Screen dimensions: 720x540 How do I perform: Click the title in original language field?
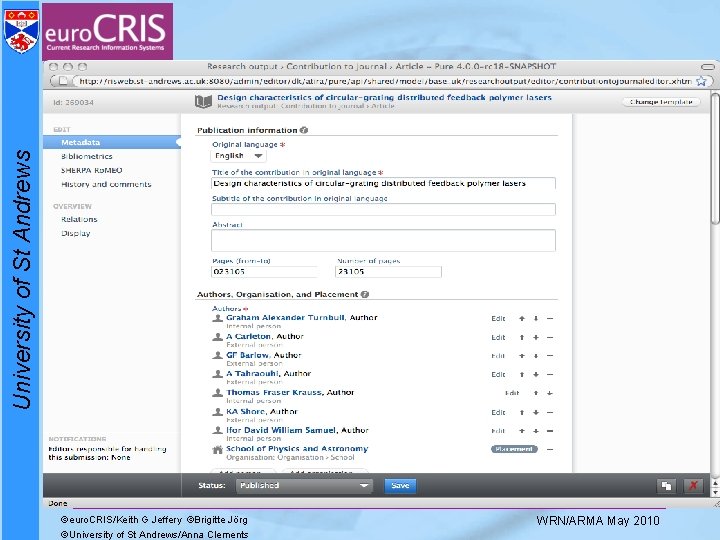[x=383, y=183]
